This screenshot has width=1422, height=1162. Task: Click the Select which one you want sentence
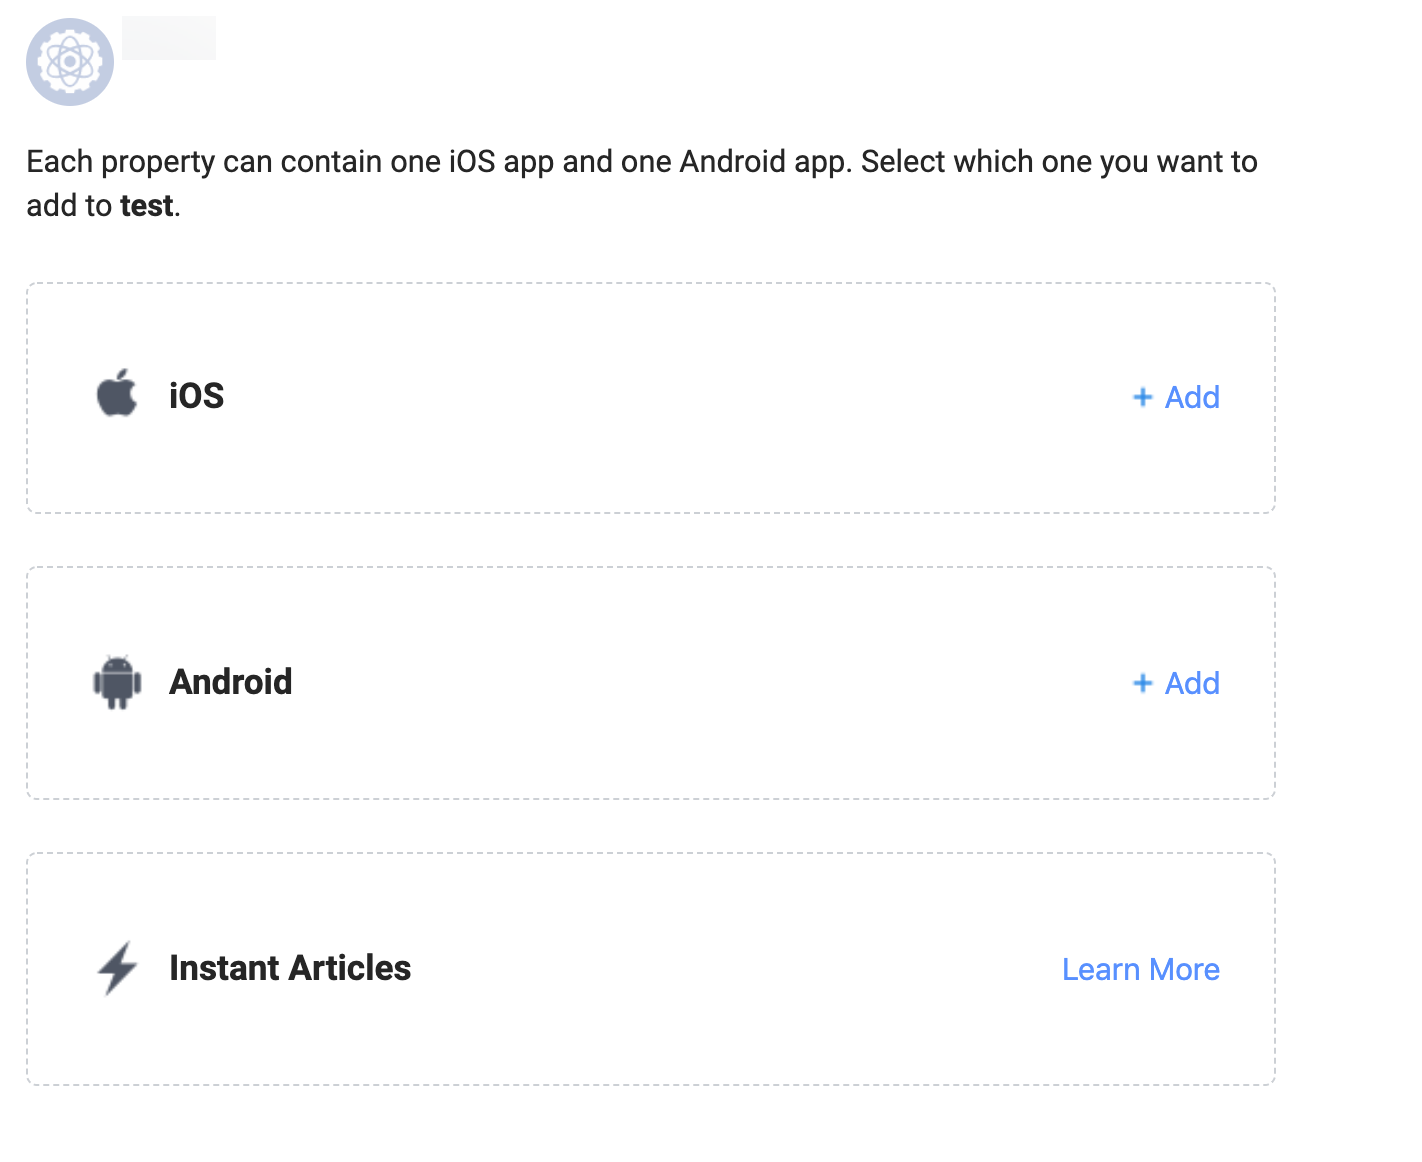pos(1058,162)
